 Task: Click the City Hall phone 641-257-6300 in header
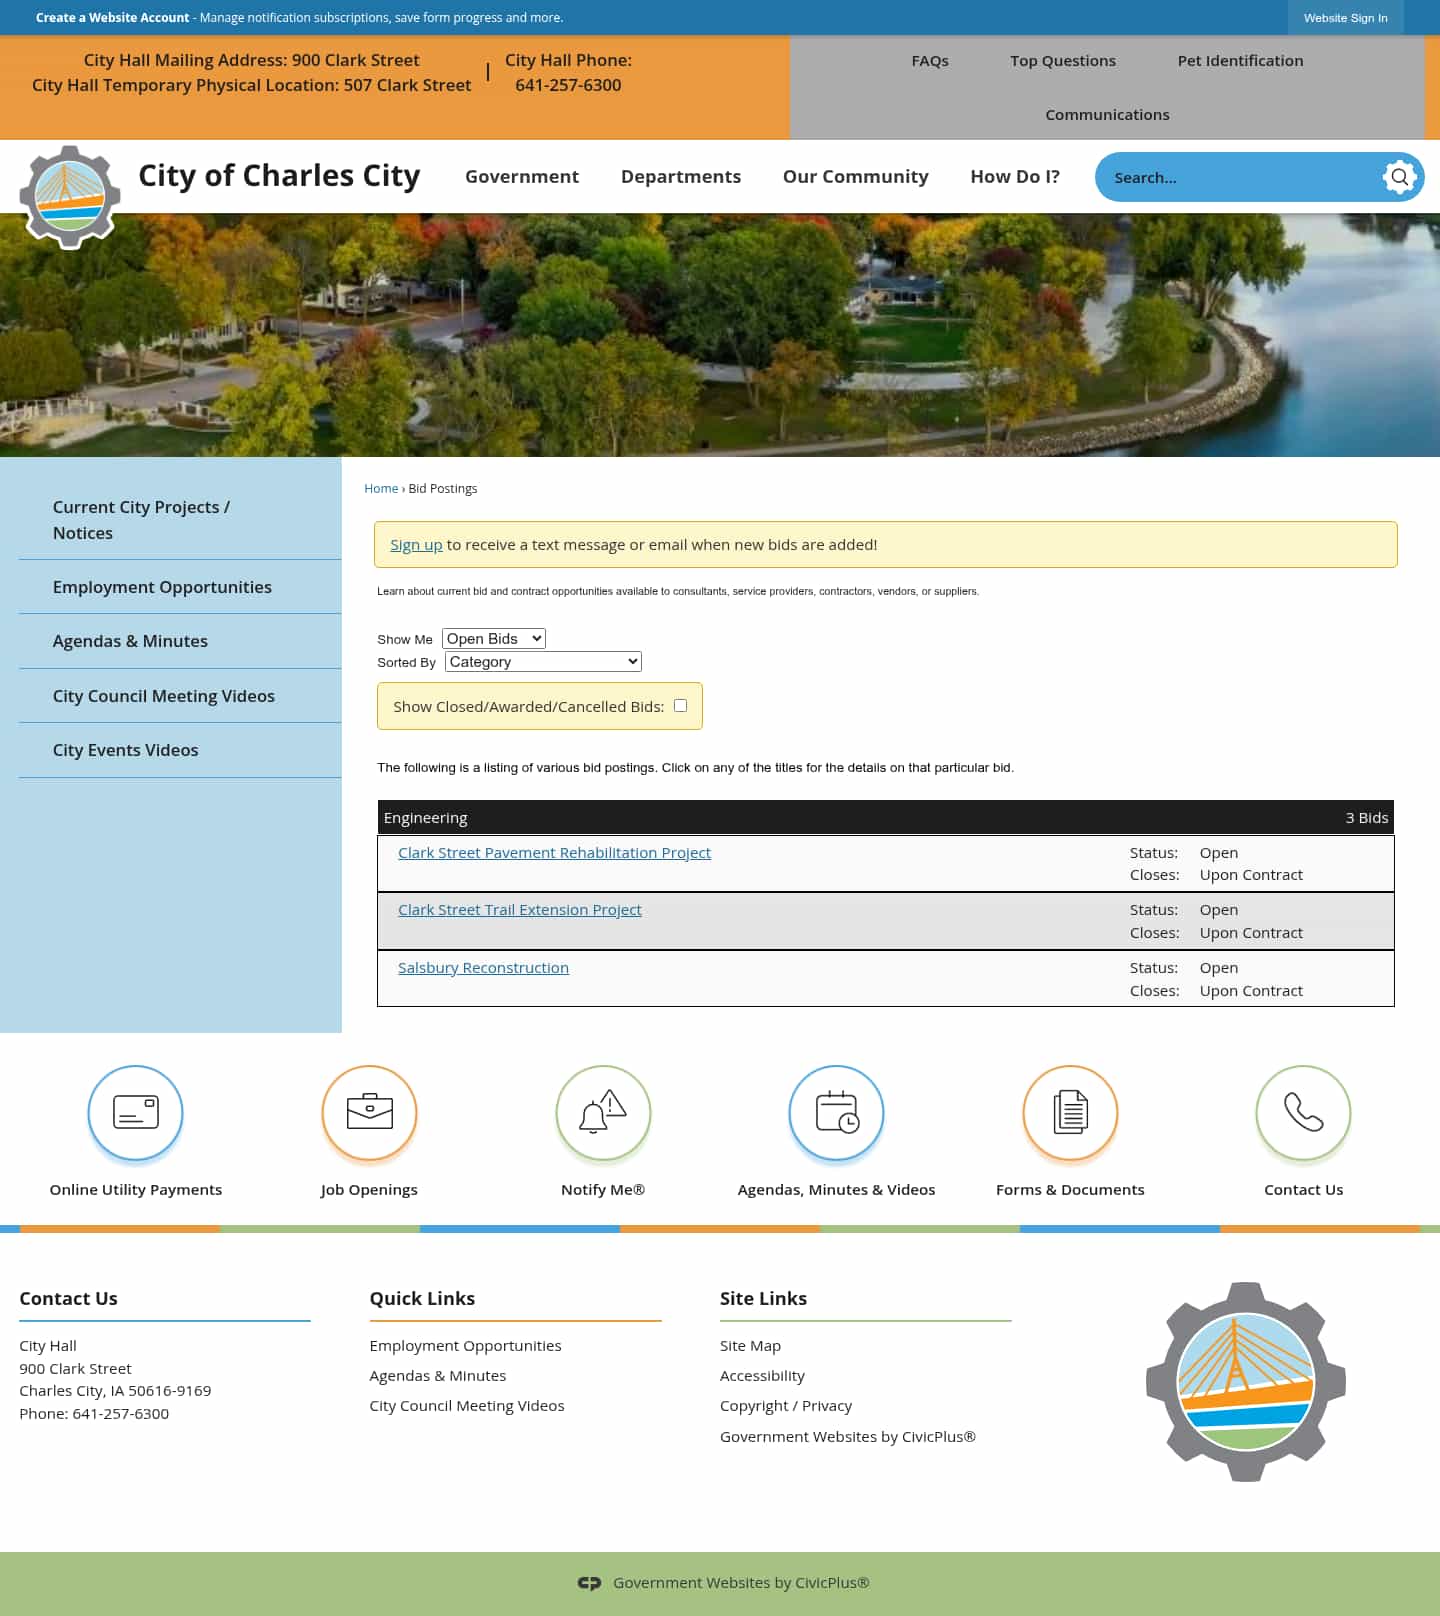[x=568, y=86]
